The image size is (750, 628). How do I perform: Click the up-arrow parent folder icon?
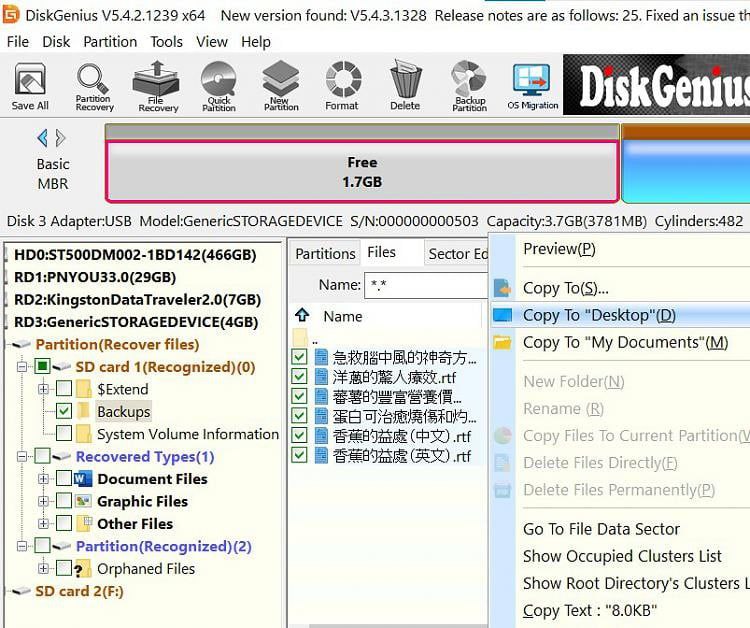coord(302,315)
